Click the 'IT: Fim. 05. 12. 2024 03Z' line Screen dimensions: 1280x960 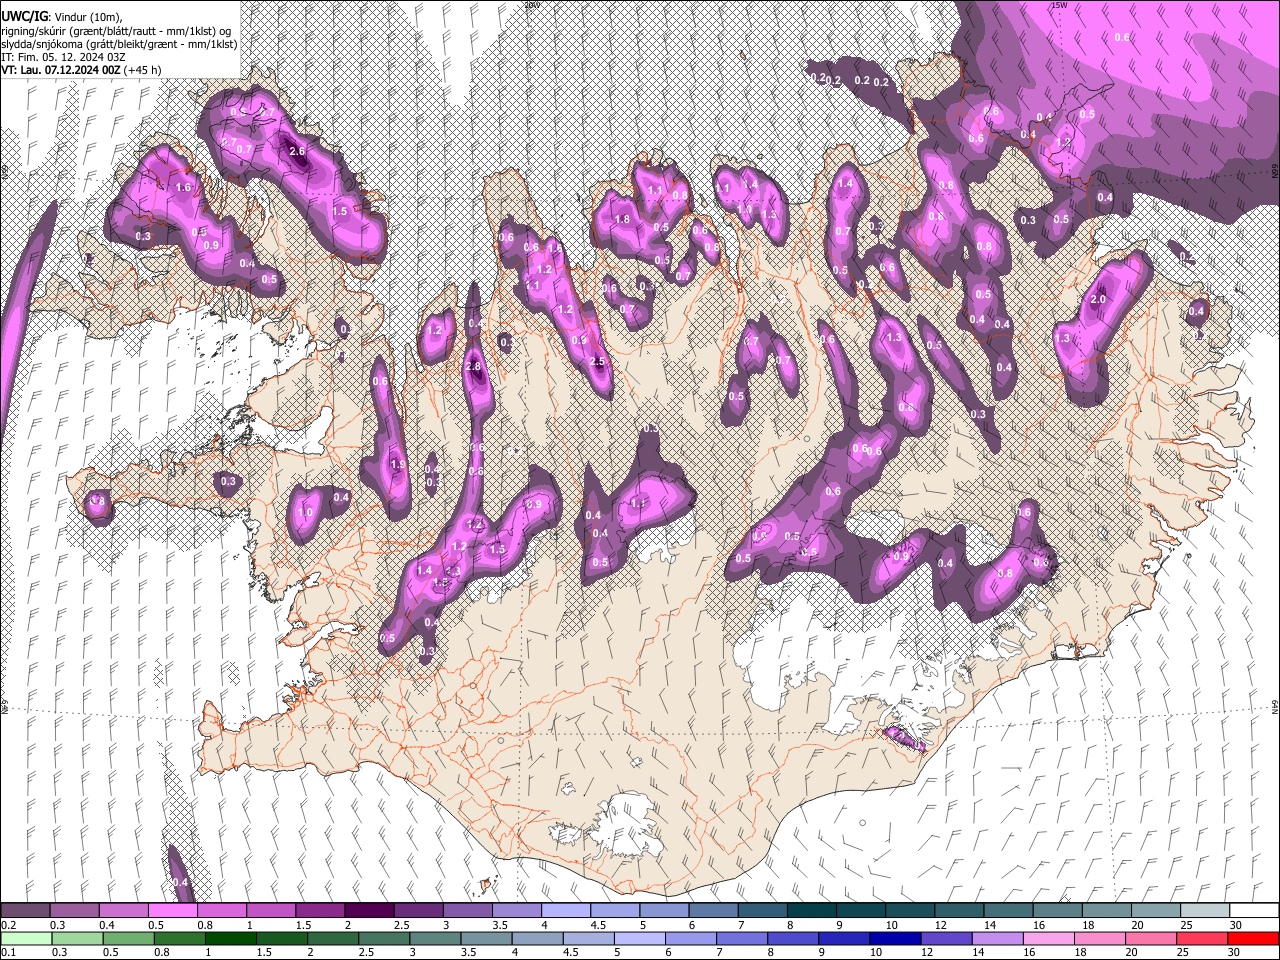point(63,57)
